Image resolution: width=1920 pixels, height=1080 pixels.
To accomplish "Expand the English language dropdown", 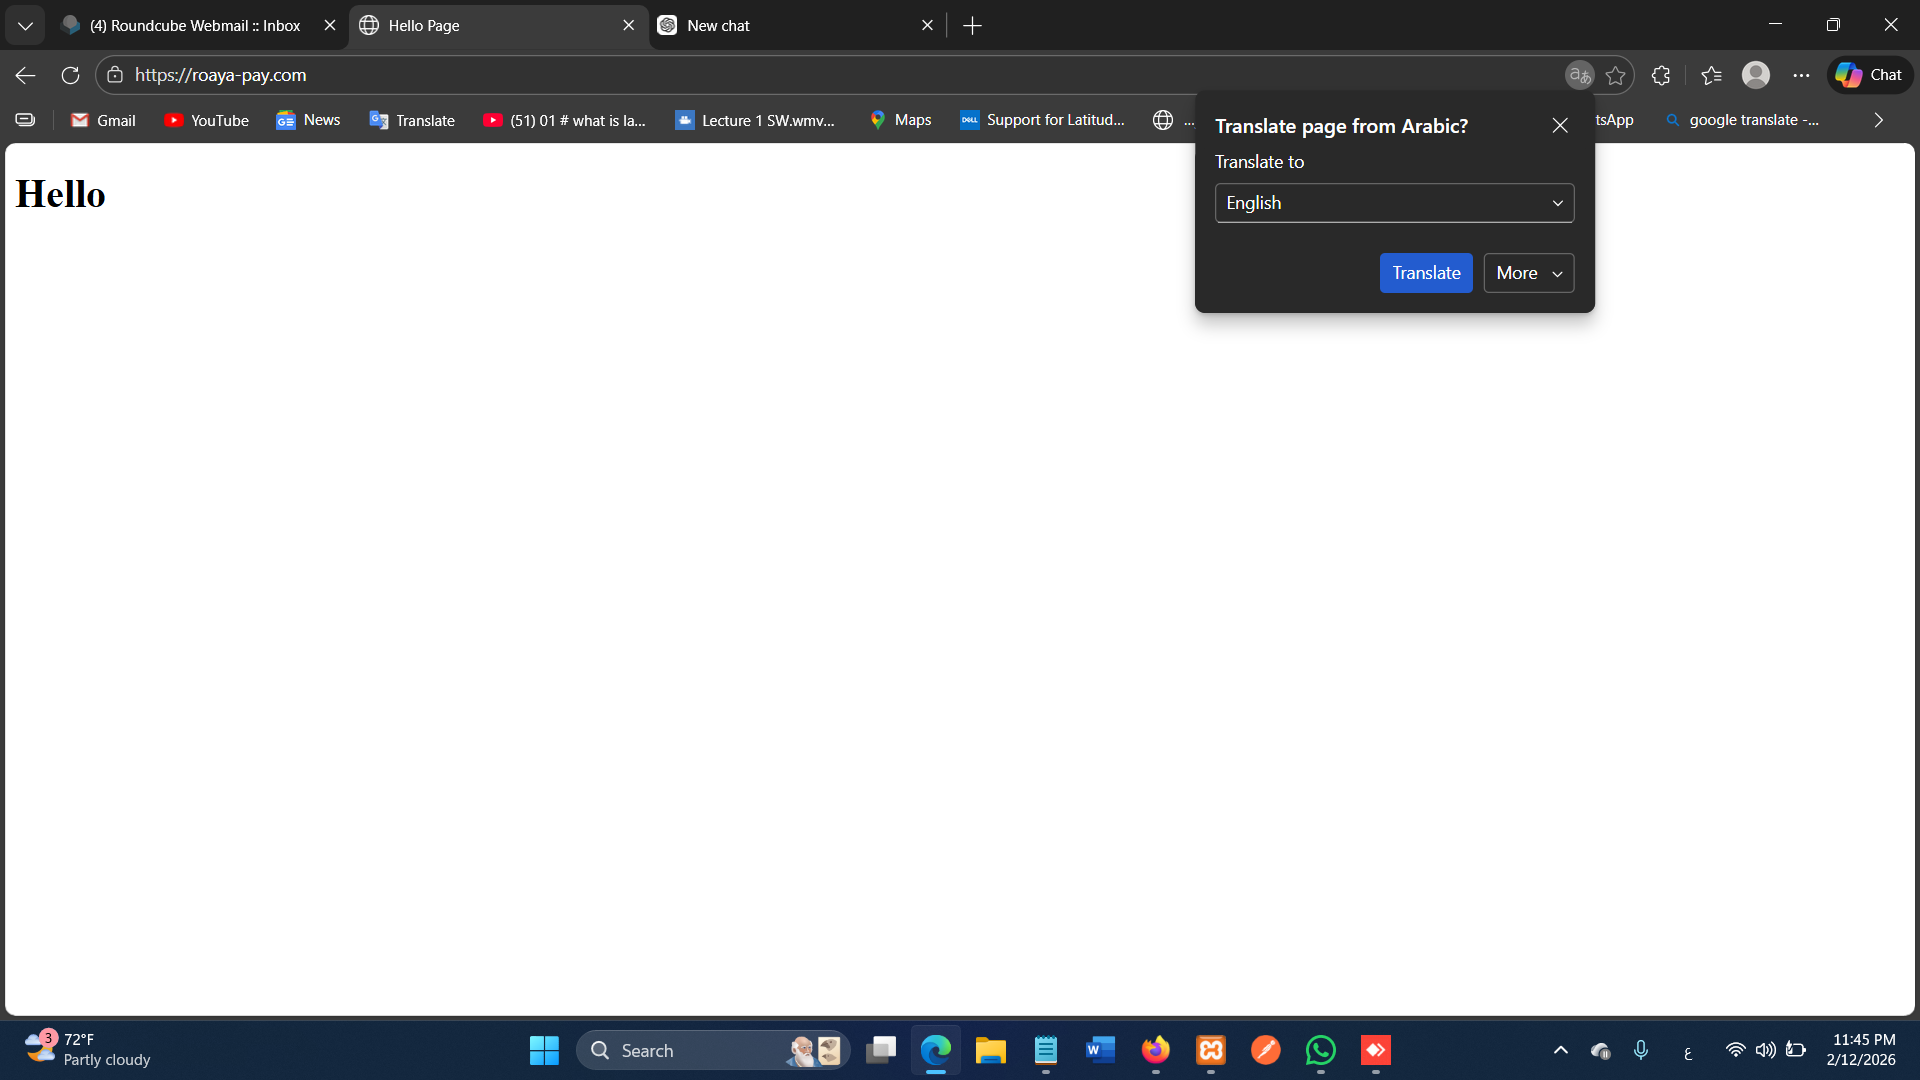I will pyautogui.click(x=1394, y=203).
